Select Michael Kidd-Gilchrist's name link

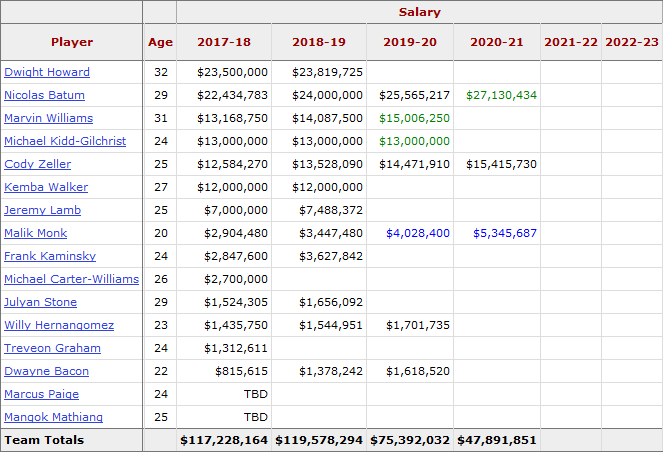[x=65, y=141]
